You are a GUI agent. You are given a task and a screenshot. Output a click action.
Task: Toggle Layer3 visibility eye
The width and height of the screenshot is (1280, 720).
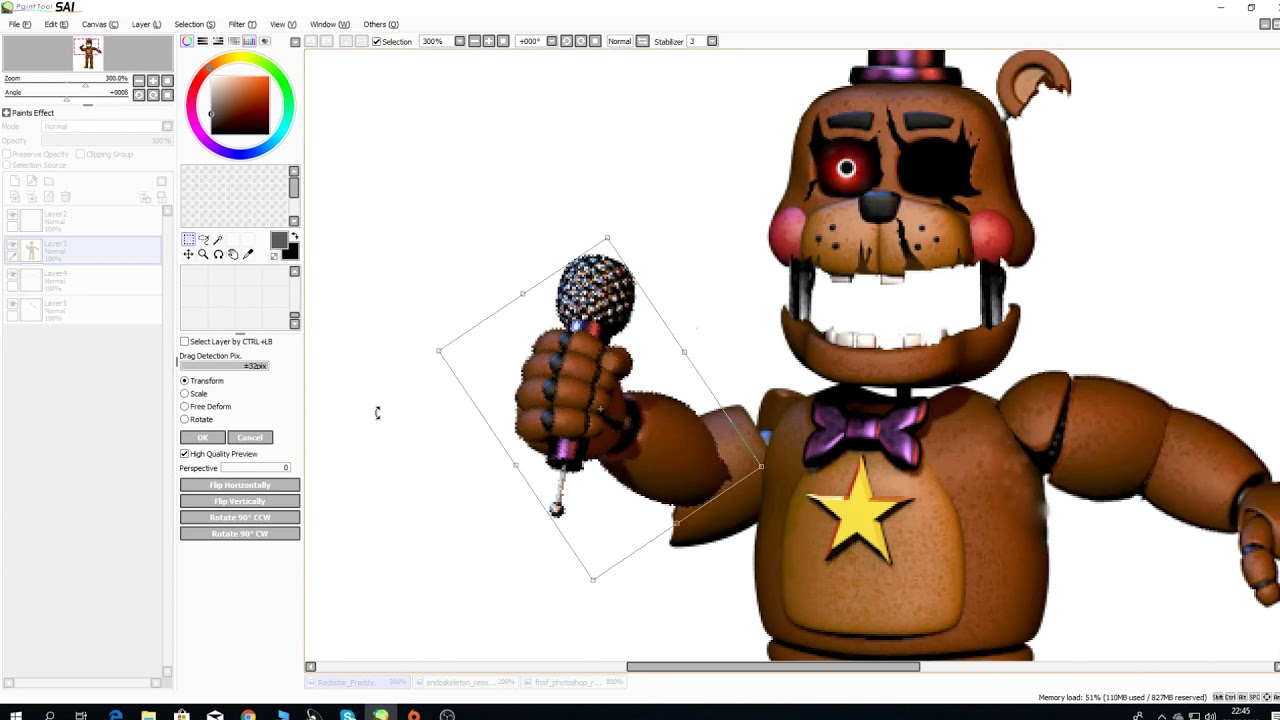click(12, 244)
